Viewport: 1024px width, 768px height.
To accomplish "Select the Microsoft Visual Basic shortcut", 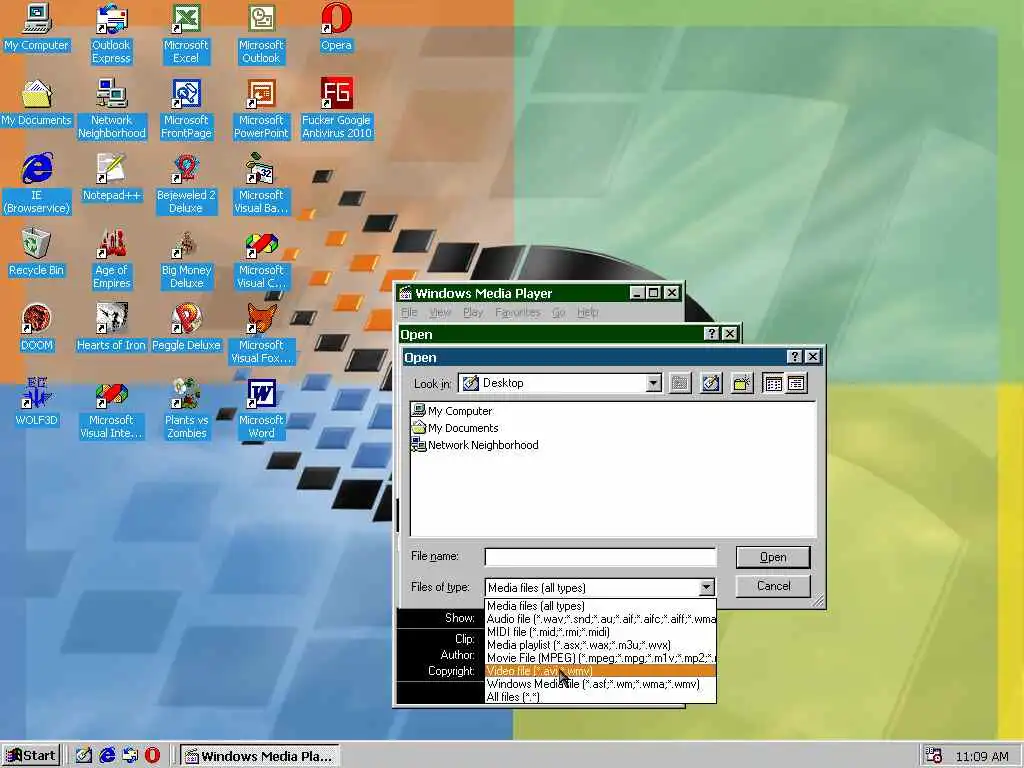I will click(261, 184).
